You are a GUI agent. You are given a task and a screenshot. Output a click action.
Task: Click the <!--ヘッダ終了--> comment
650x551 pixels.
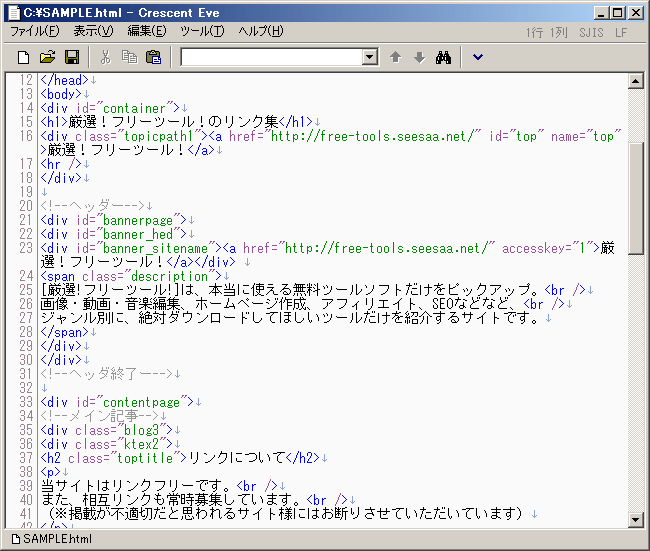pos(107,374)
